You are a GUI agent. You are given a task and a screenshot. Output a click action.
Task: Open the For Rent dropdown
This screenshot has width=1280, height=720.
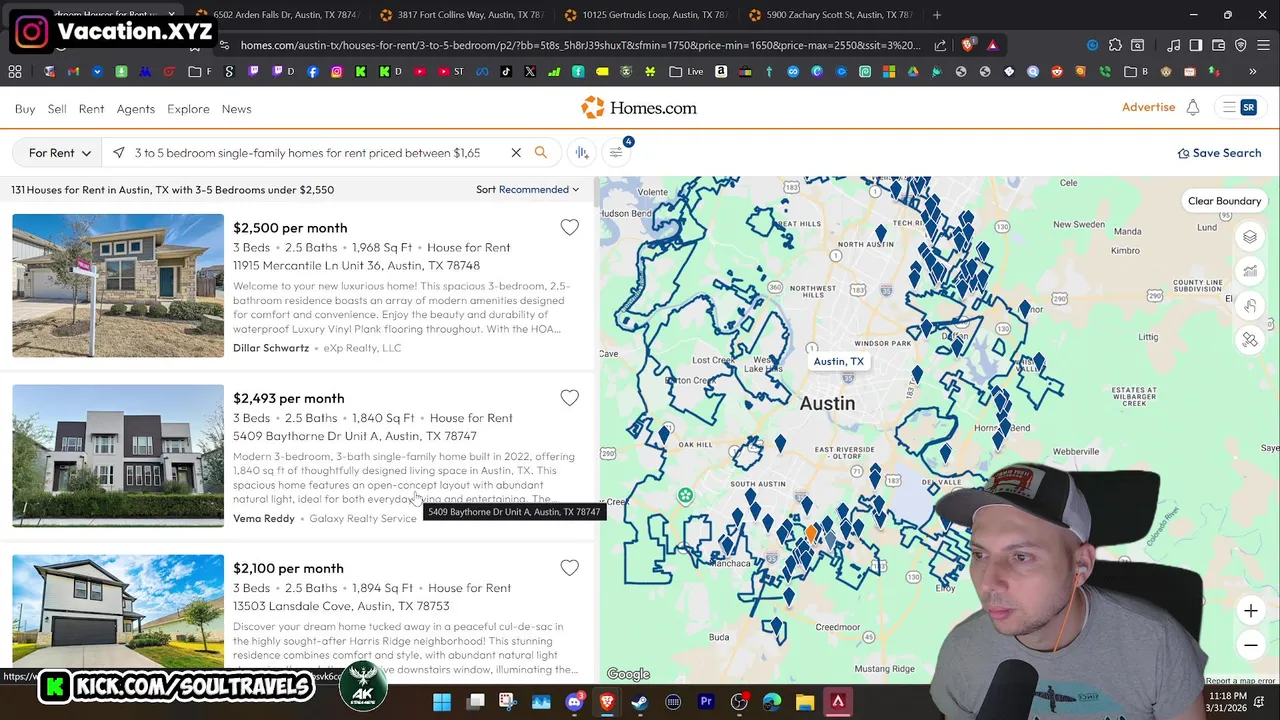tap(59, 153)
